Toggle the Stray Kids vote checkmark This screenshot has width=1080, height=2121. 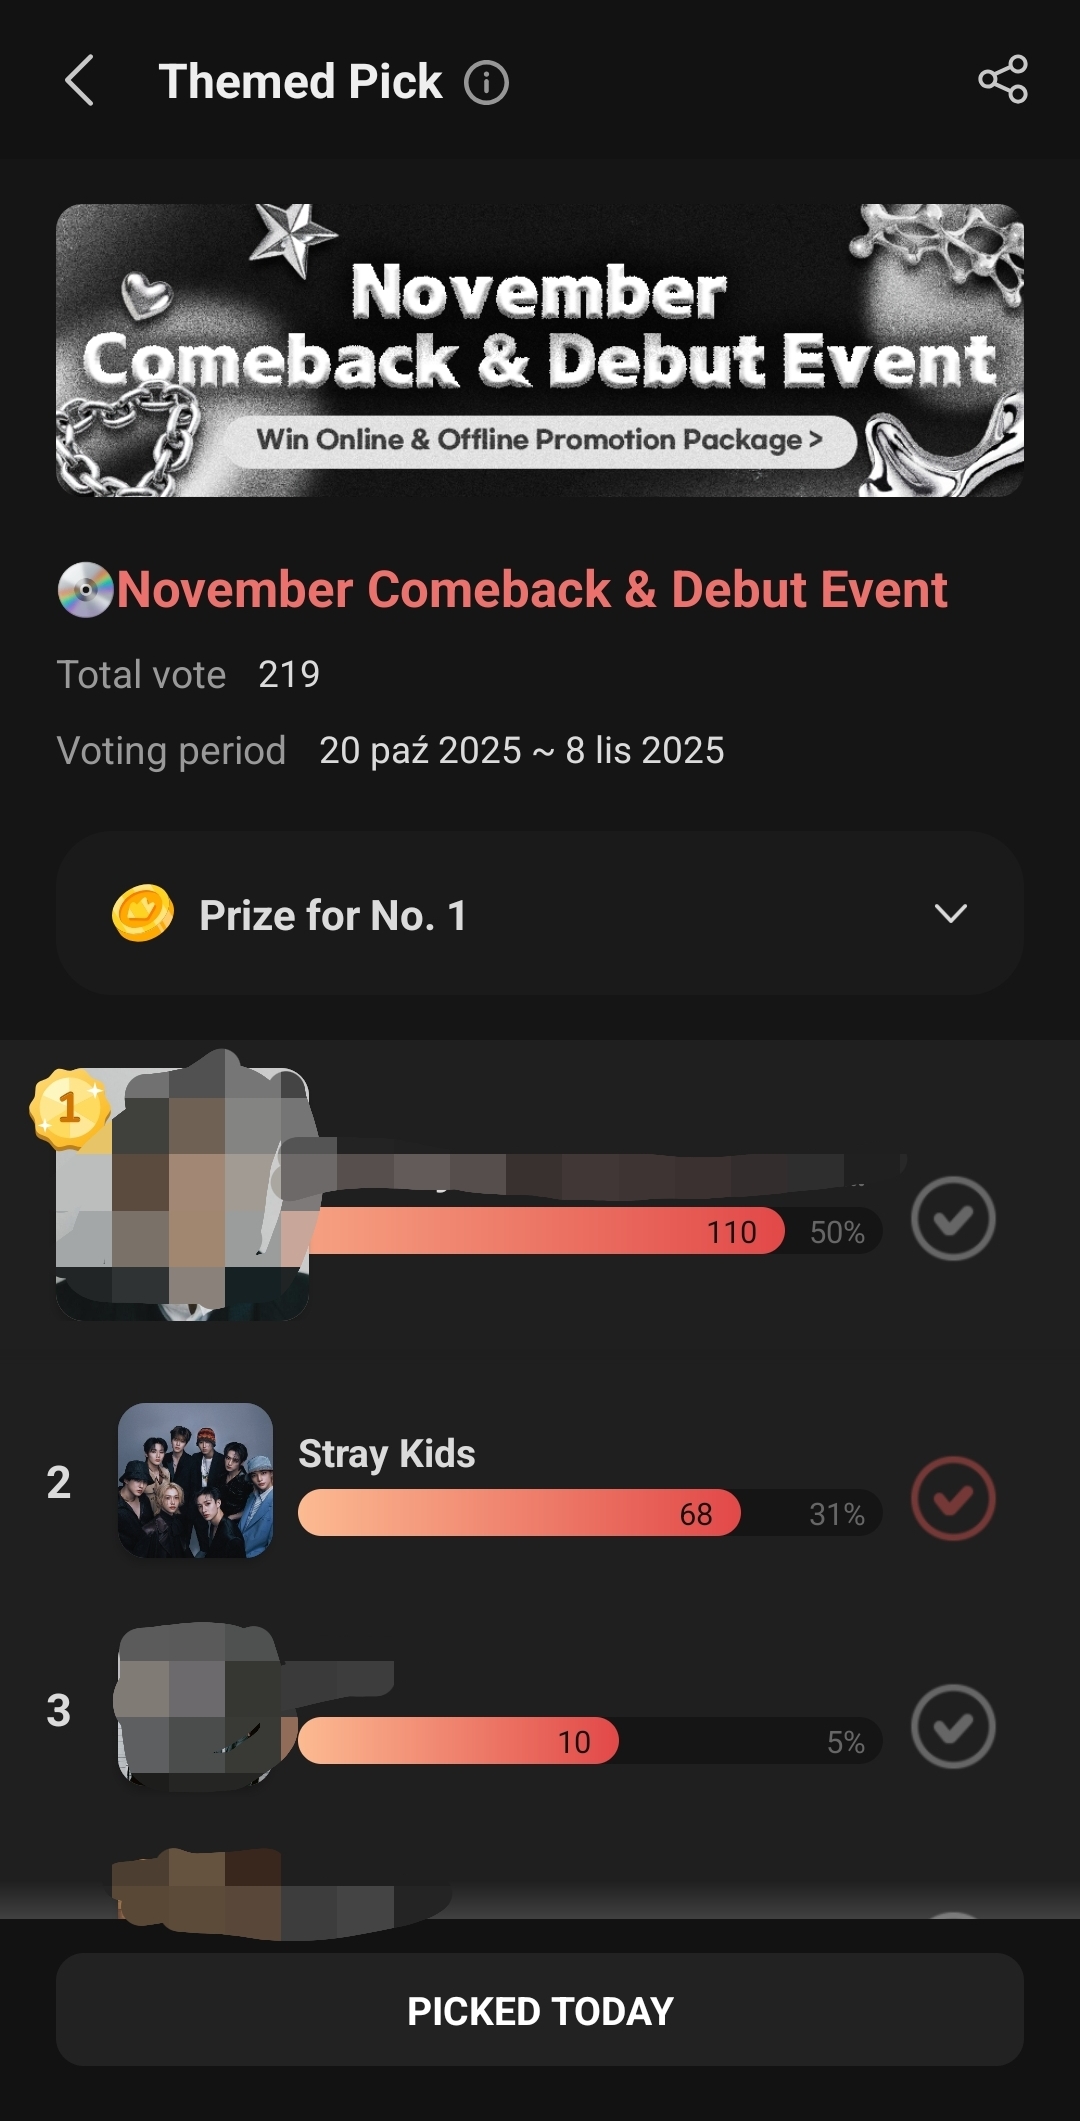(952, 1498)
